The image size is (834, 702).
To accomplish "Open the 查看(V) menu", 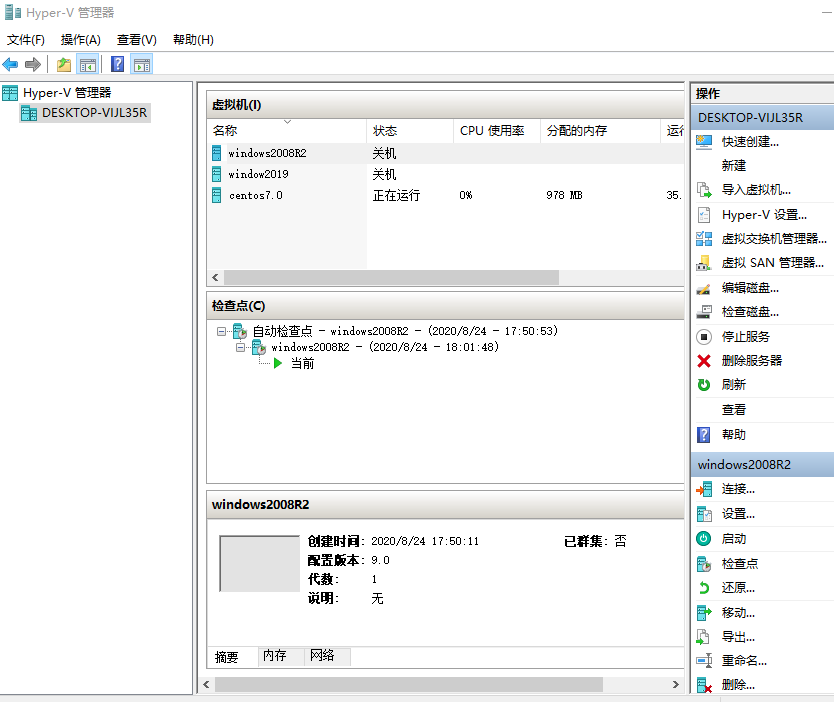I will (x=137, y=40).
